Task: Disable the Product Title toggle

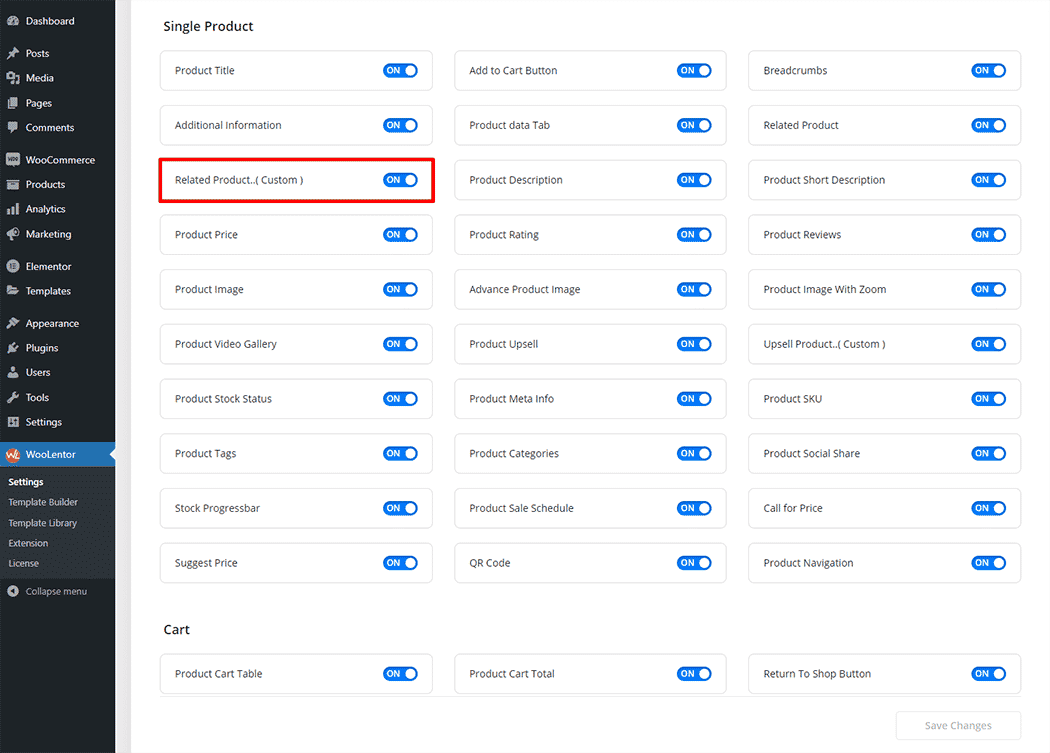Action: (400, 71)
